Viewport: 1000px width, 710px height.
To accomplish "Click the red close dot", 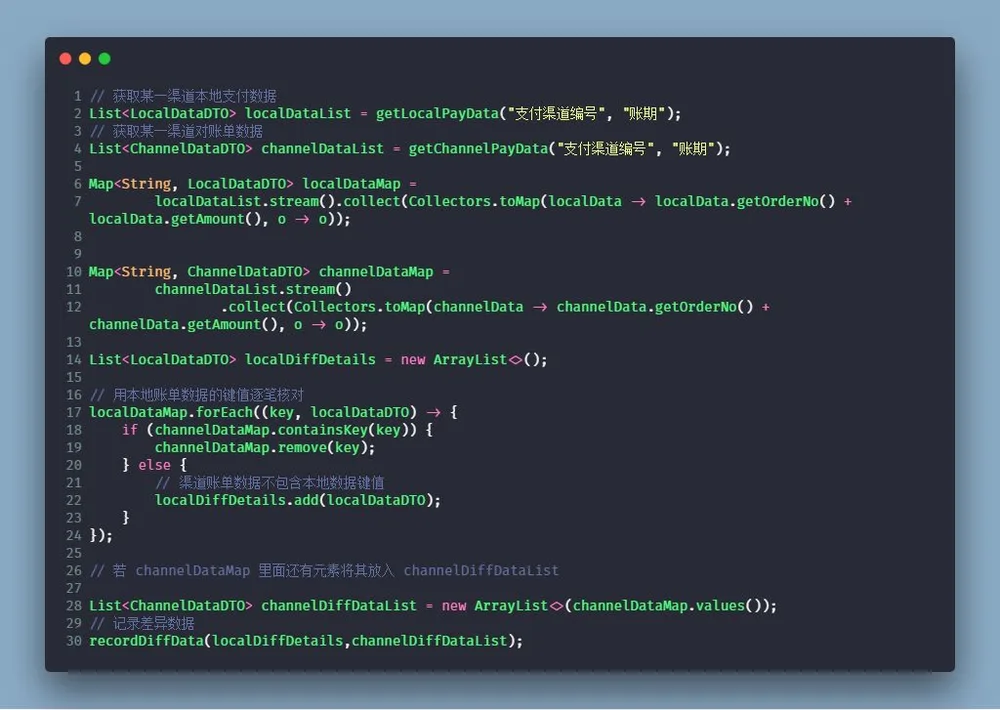I will pyautogui.click(x=65, y=59).
